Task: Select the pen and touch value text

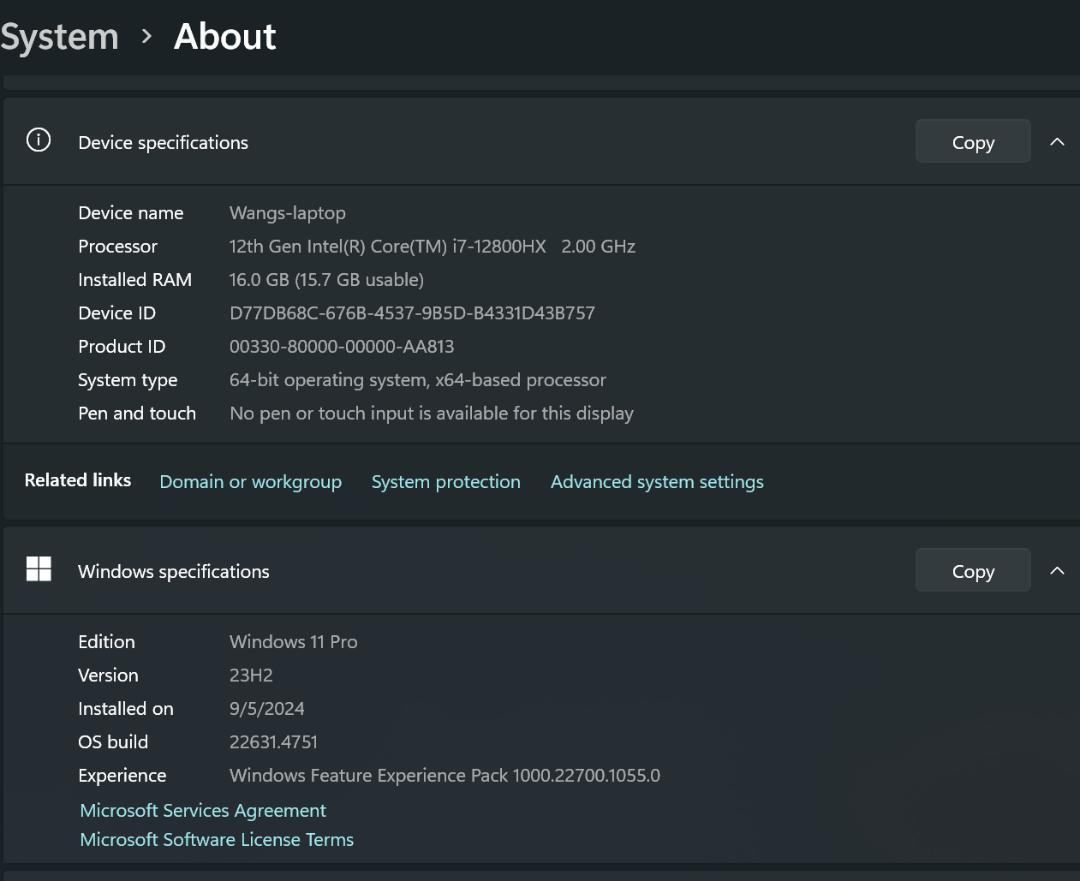Action: pos(431,413)
